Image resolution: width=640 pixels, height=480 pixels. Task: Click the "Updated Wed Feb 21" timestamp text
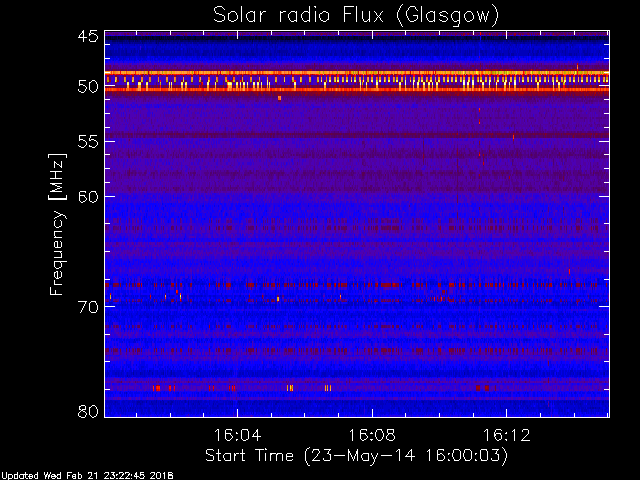click(87, 476)
